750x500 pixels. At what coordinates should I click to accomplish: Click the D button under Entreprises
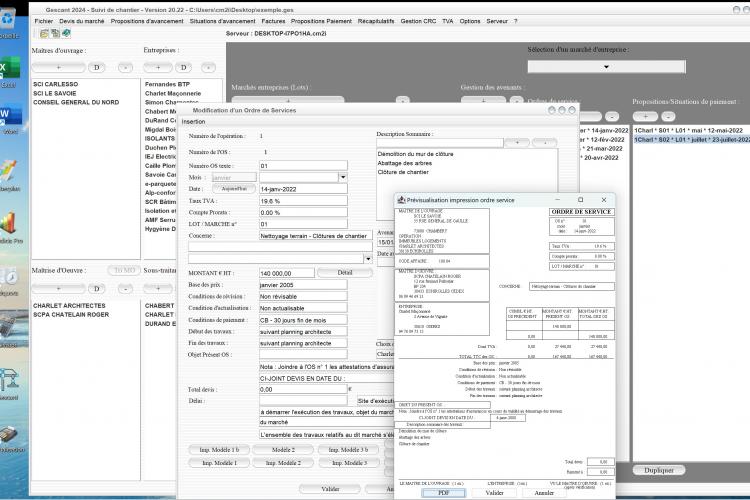(183, 67)
